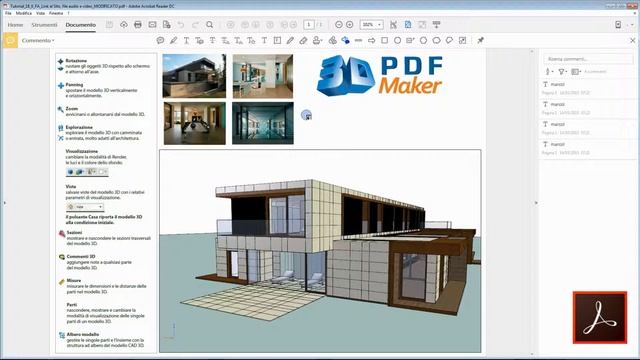Screen dimensions: 640x360
Task: Click the redo arrow icon
Action: [195, 25]
